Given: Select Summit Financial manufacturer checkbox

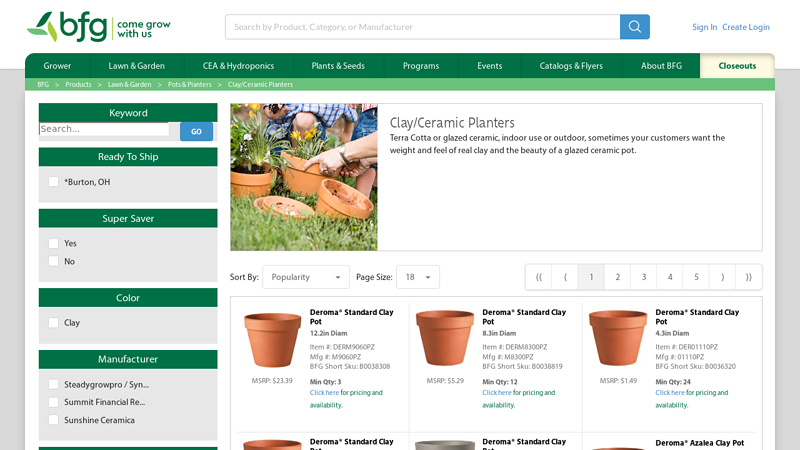Looking at the screenshot, I should pos(54,402).
